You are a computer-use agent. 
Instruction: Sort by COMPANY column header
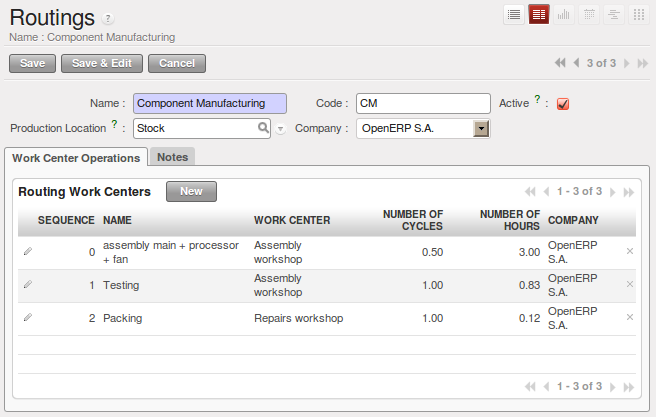click(573, 220)
